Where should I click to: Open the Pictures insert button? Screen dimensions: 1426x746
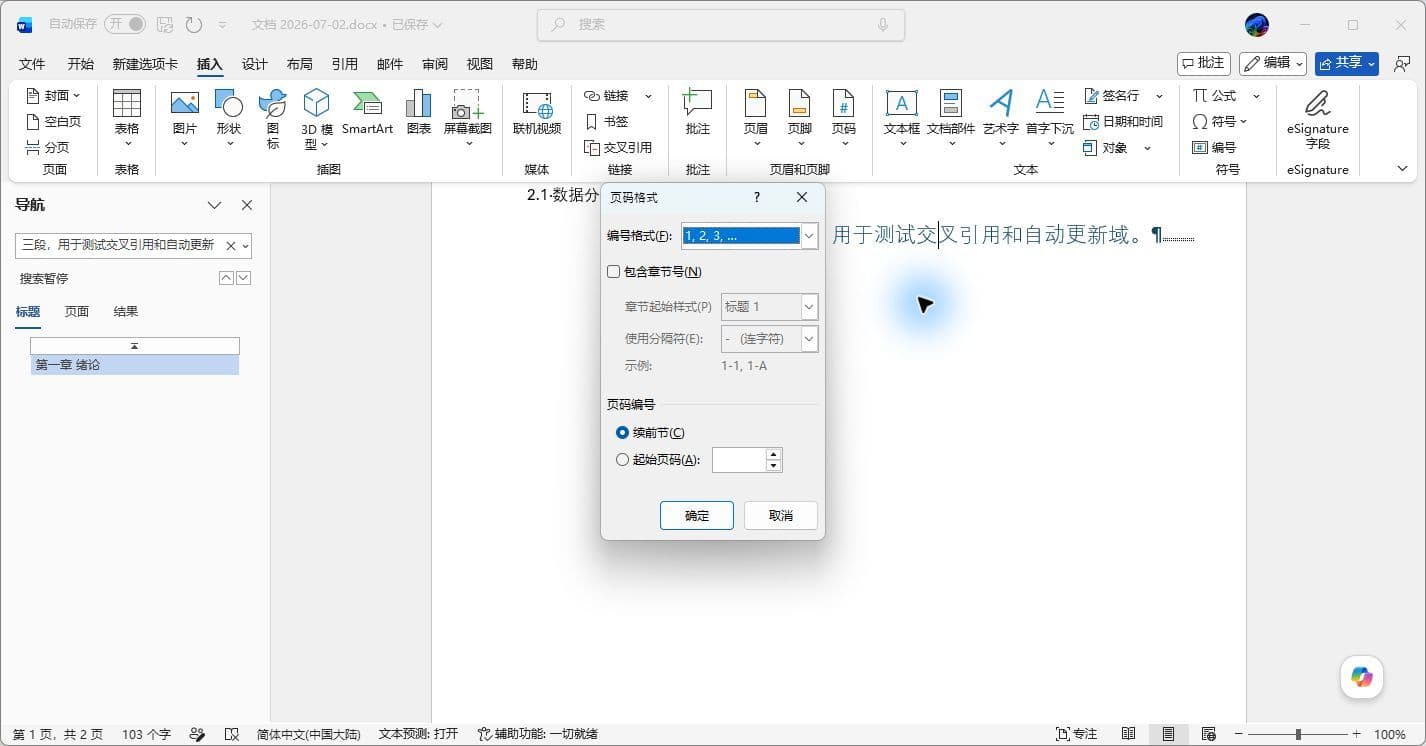pos(185,118)
